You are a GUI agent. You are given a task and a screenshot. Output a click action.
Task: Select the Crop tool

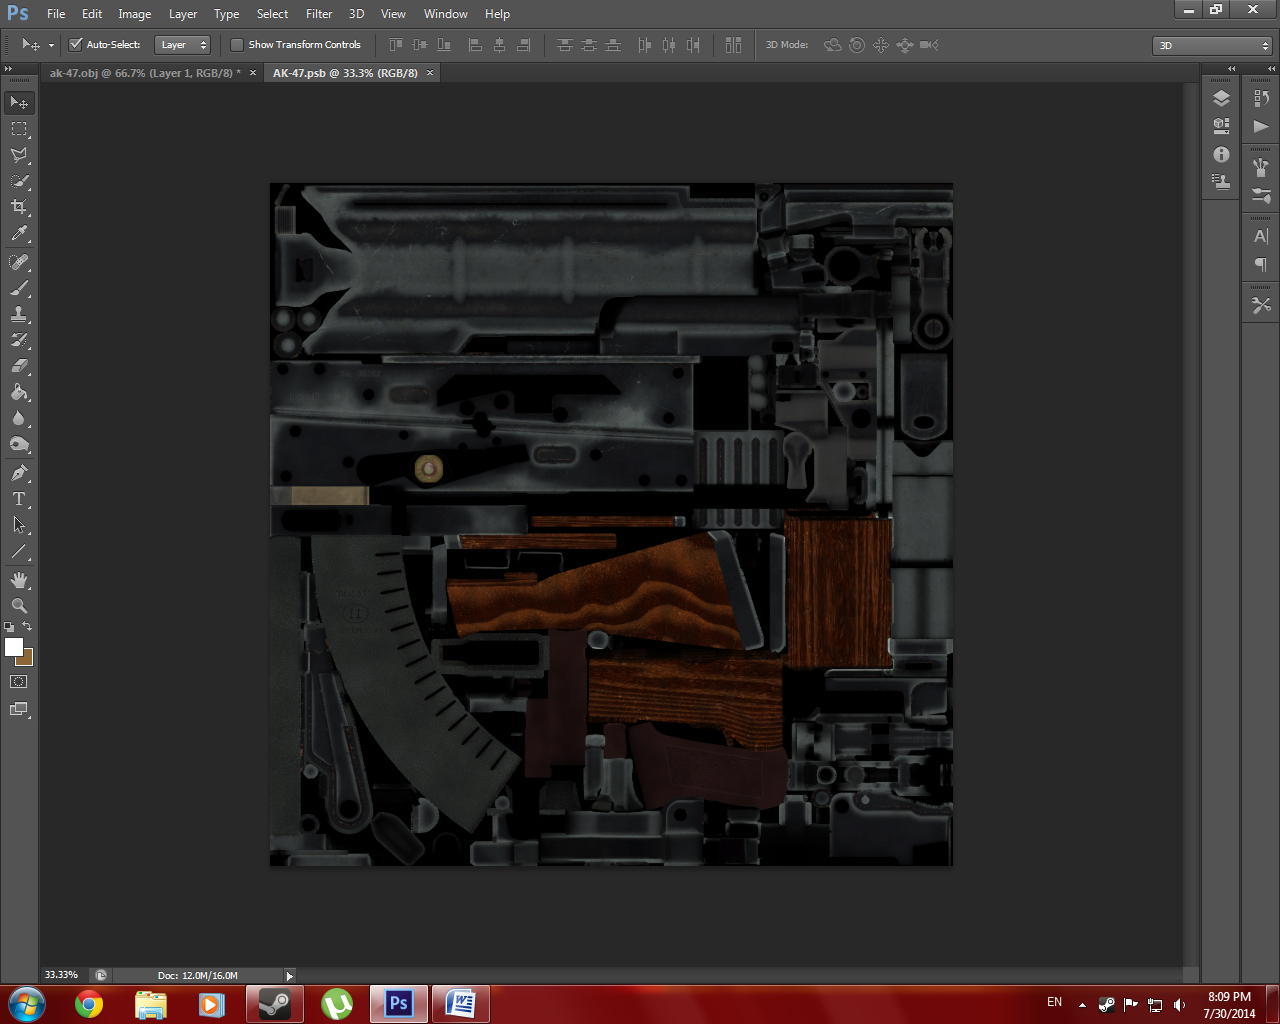pyautogui.click(x=19, y=207)
